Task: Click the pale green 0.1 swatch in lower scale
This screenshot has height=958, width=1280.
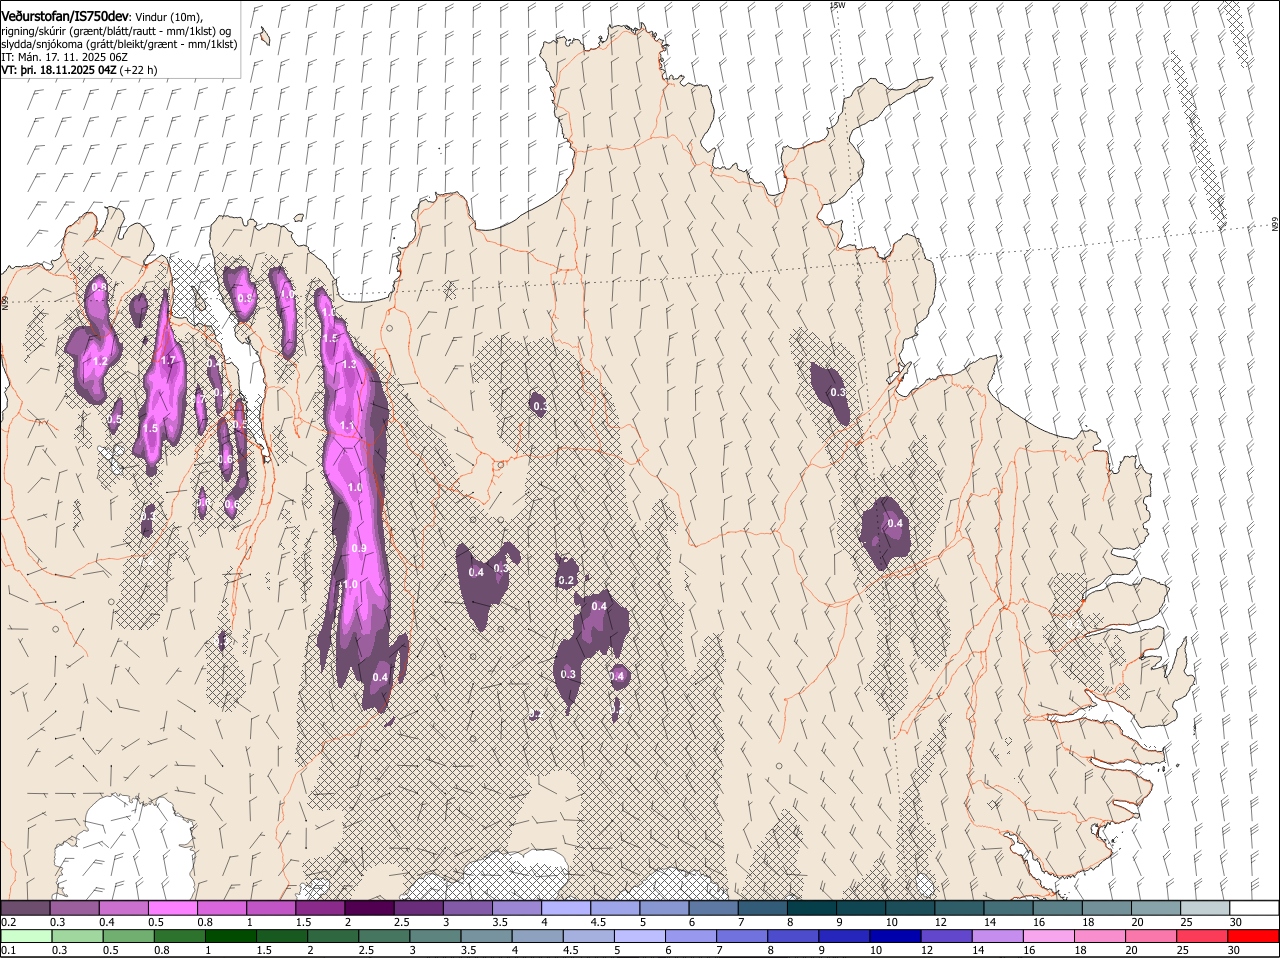Action: (26, 936)
